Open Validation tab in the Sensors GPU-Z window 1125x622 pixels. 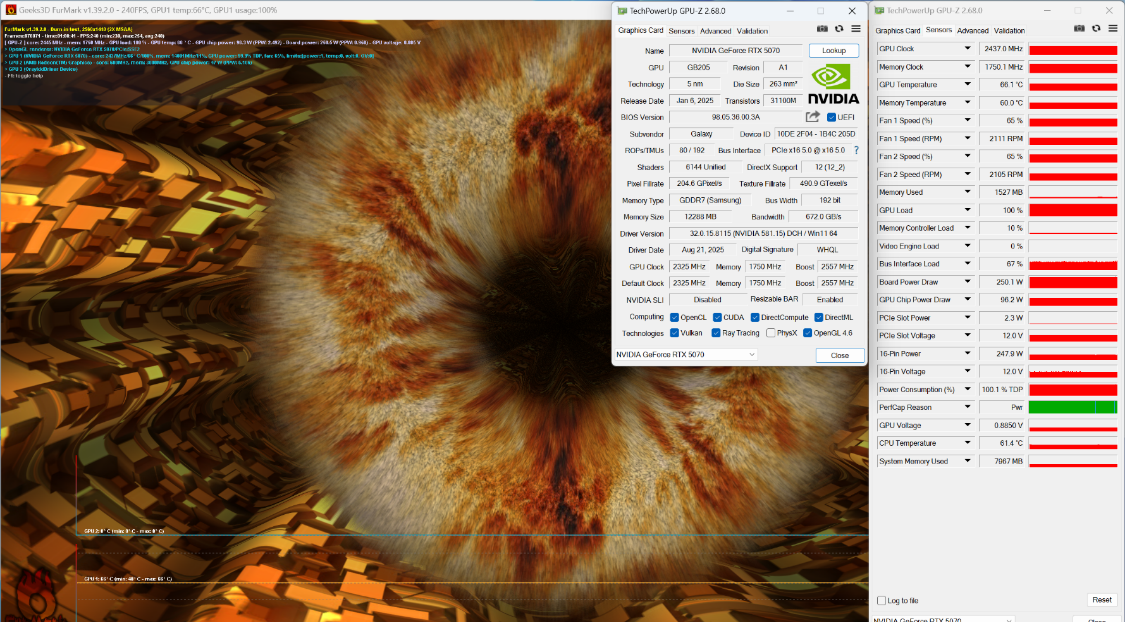(x=1009, y=30)
